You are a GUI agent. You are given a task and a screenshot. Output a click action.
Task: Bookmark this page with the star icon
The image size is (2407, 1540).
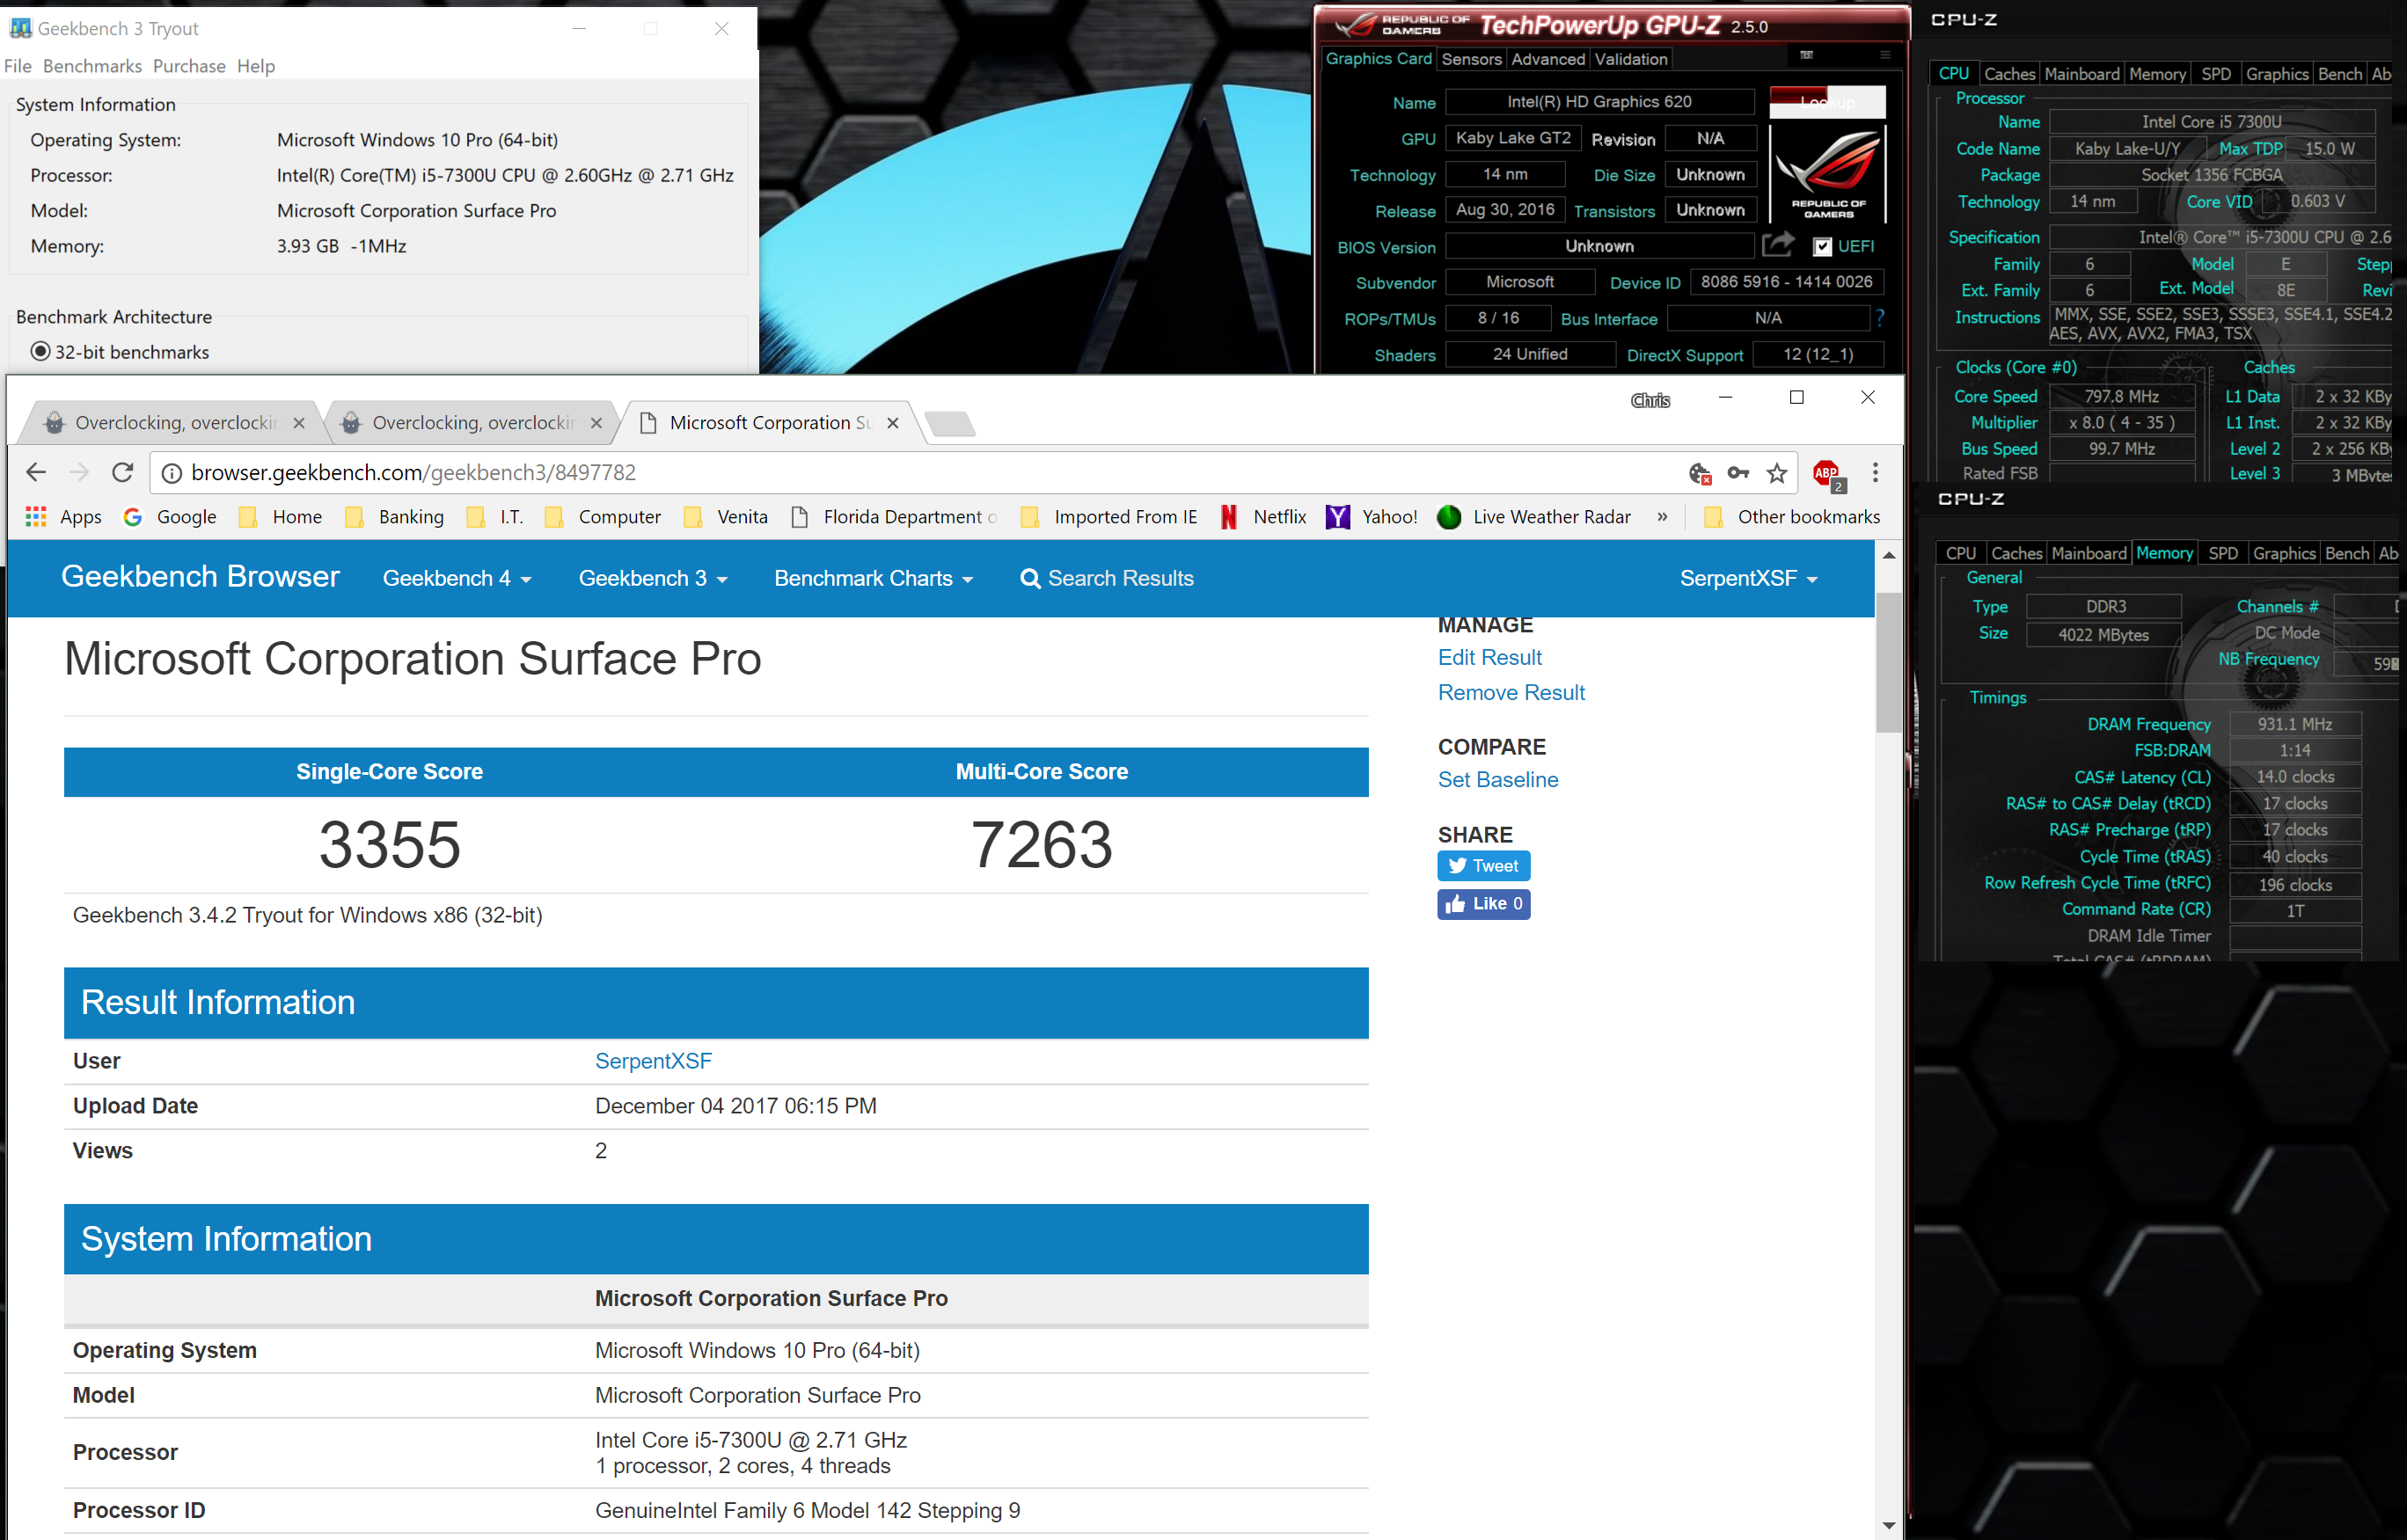pyautogui.click(x=1777, y=473)
